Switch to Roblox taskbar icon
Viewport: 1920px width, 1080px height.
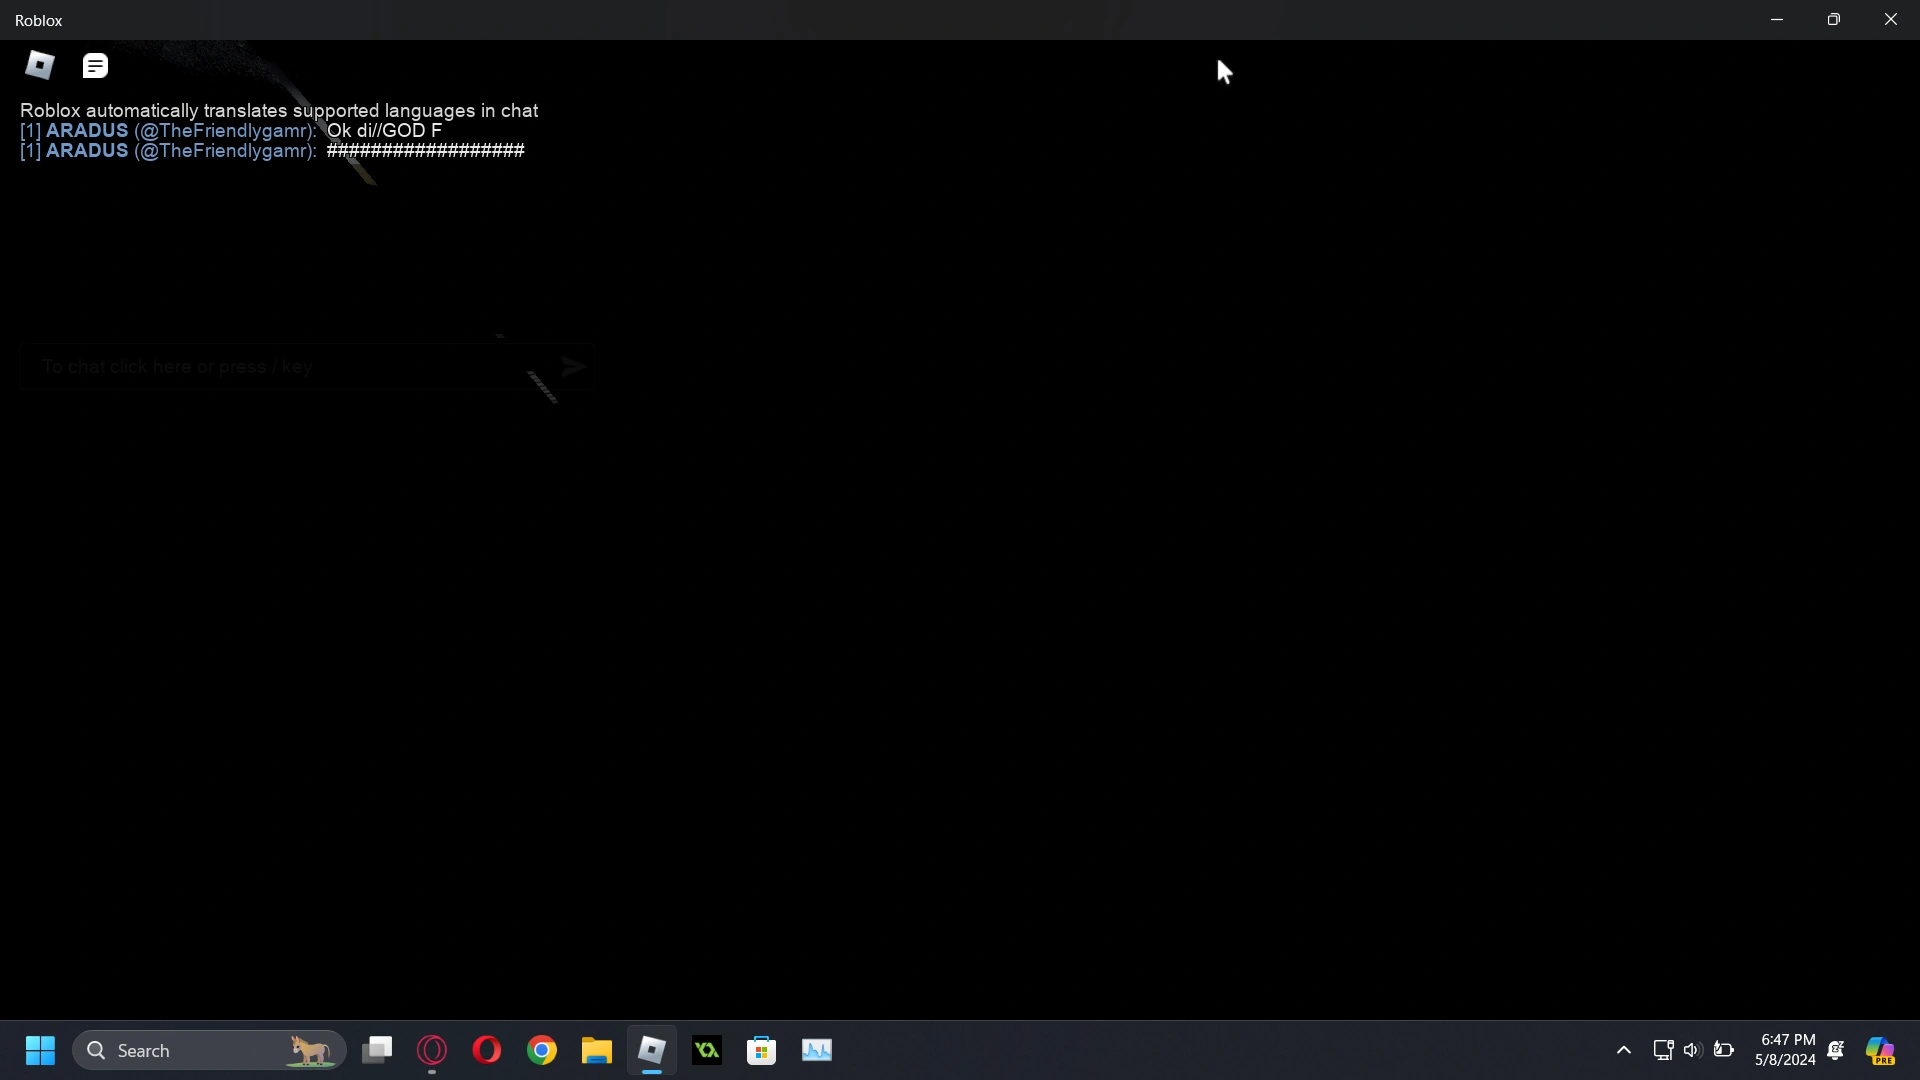652,1050
